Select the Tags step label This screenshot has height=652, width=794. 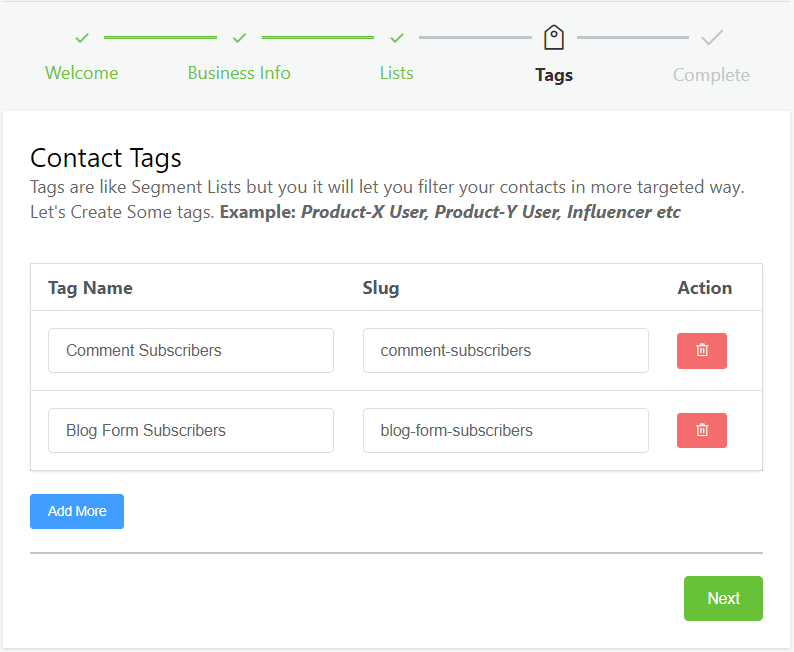554,75
